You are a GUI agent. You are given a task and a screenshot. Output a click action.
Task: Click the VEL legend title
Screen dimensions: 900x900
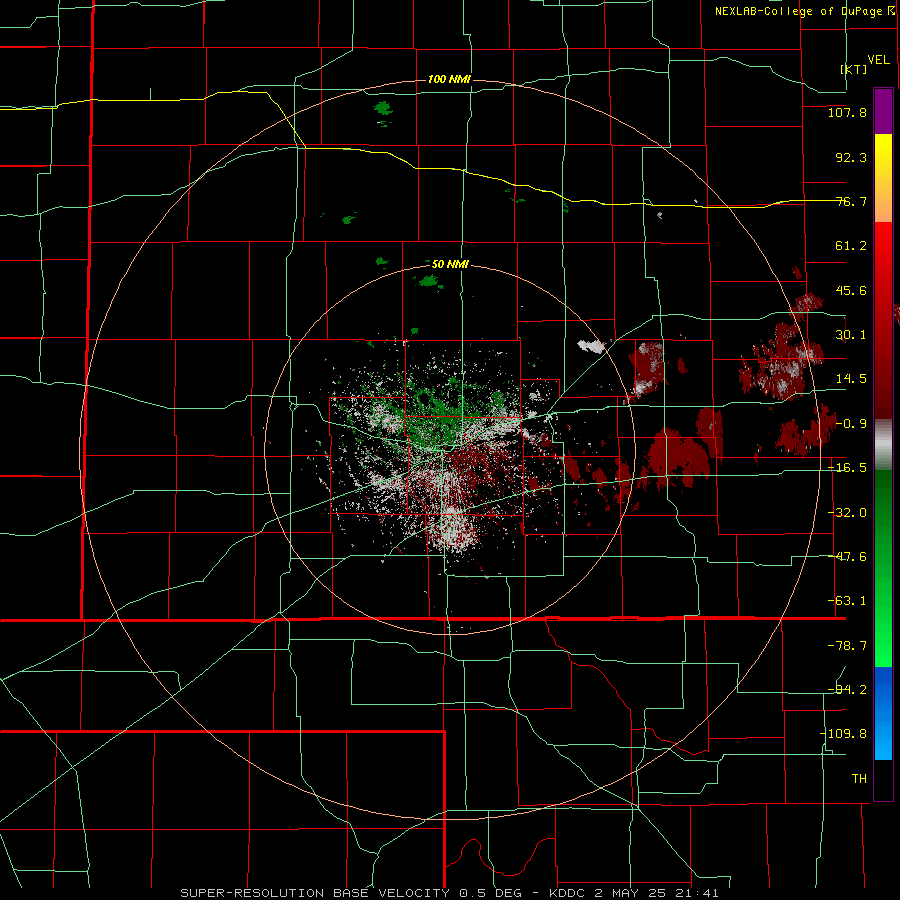[878, 60]
